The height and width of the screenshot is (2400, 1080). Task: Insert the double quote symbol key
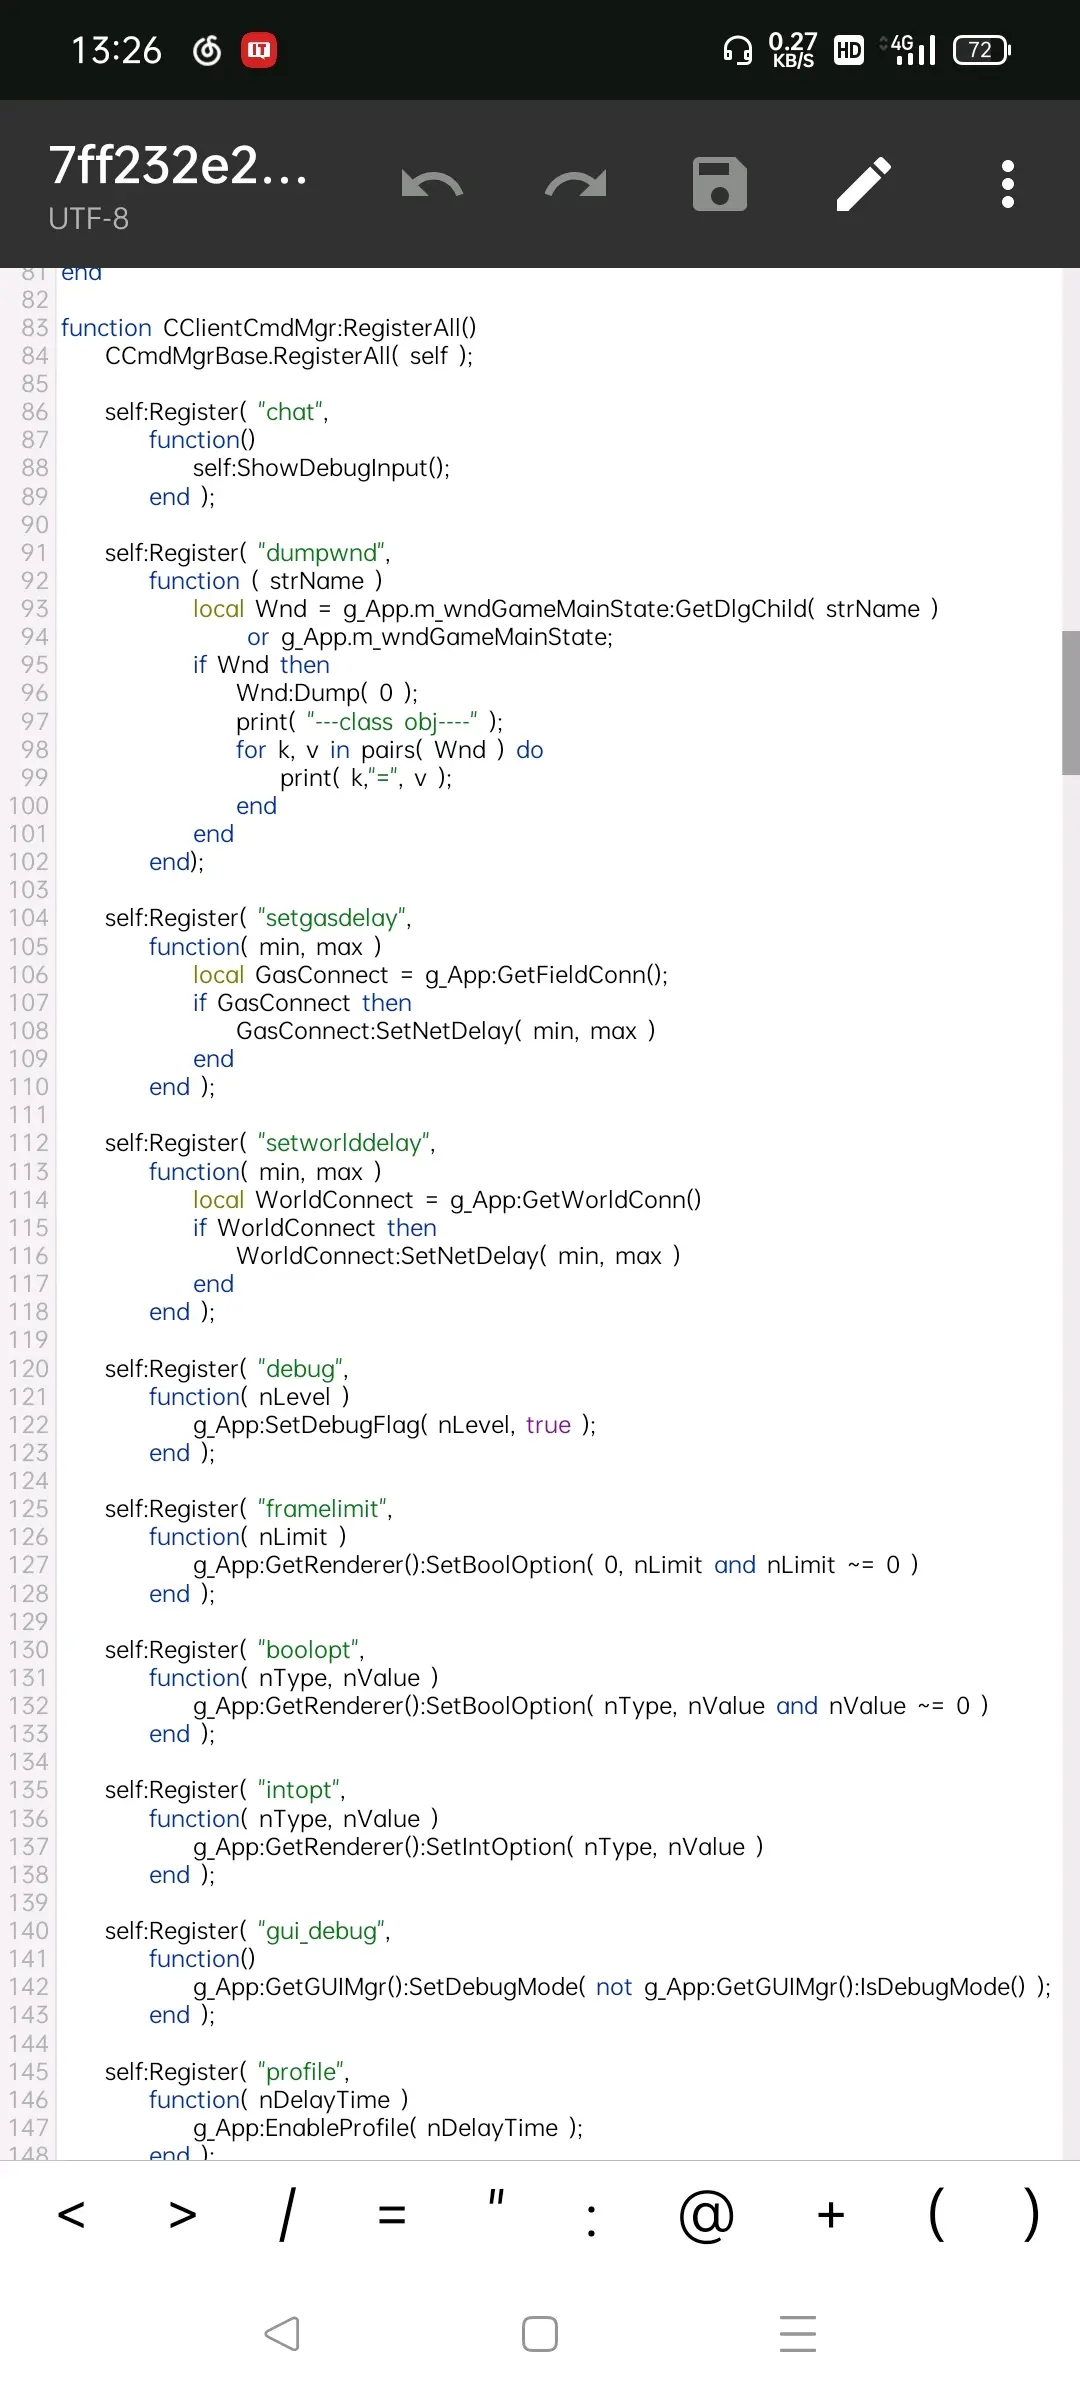pos(496,2198)
